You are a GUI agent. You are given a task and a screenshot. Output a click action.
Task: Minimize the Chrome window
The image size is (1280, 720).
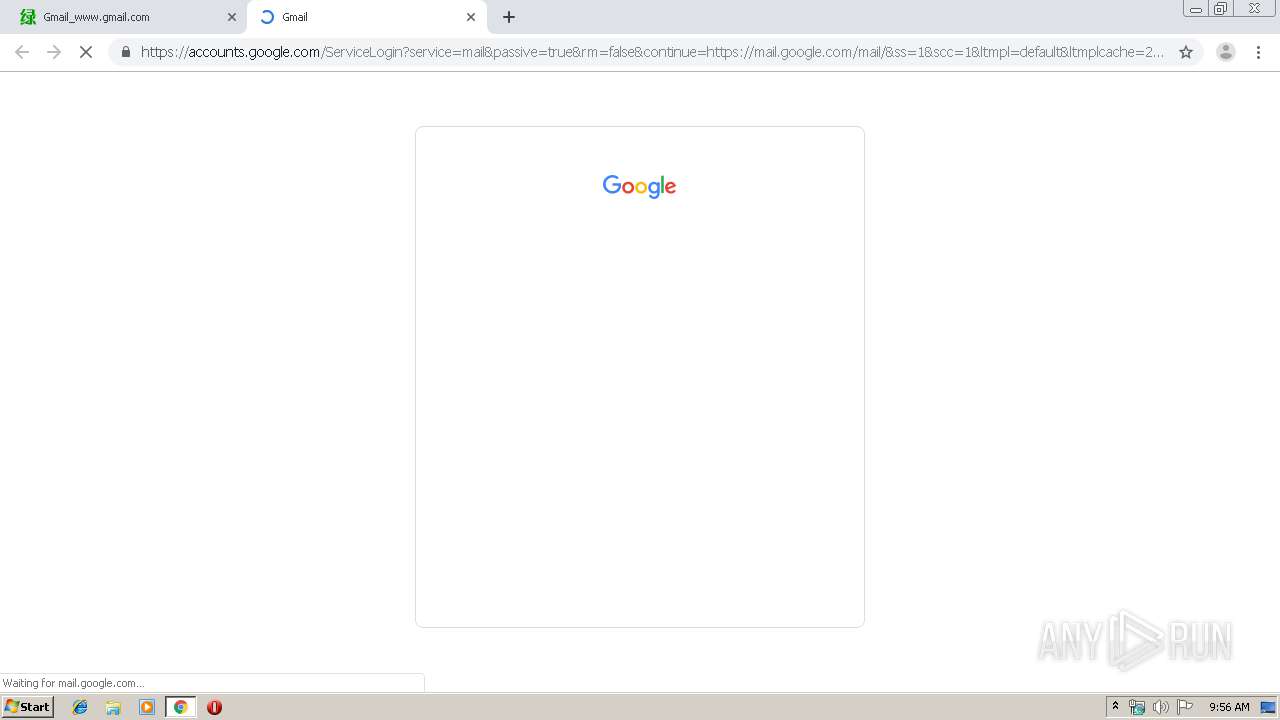point(1196,9)
